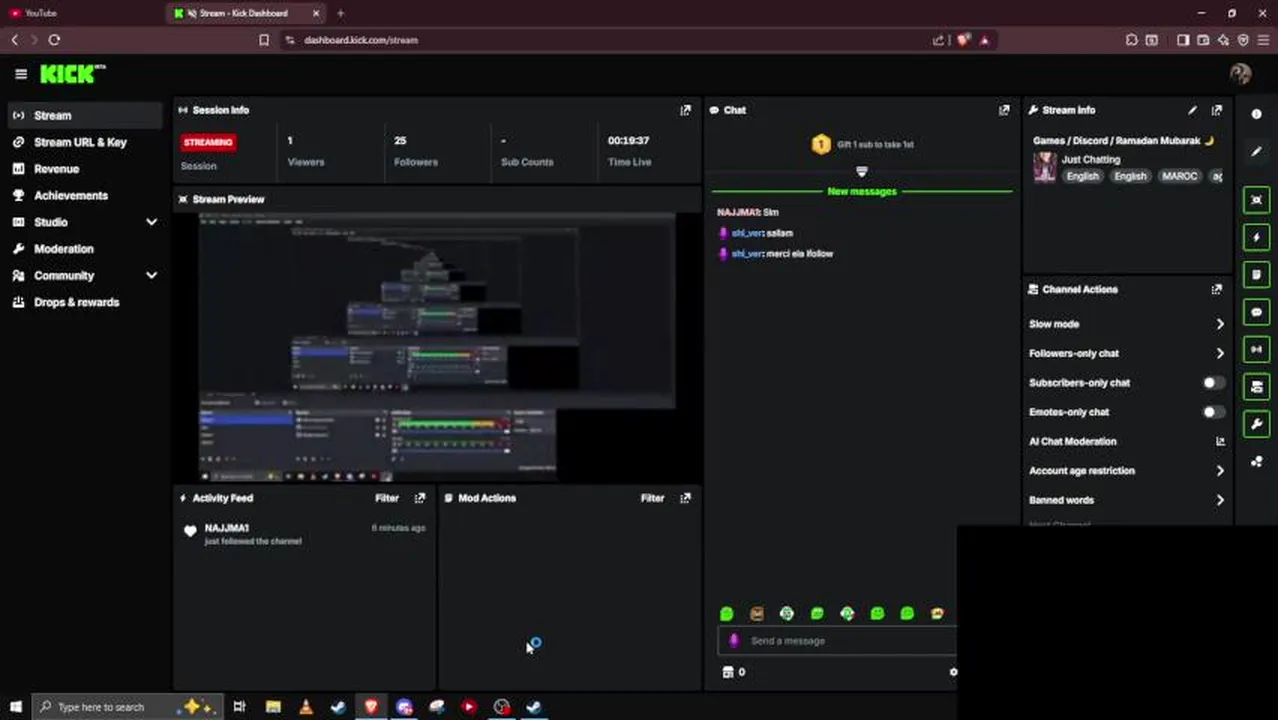Screen dimensions: 1278x720
Task: Click the stream preview video thumbnail
Action: [x=437, y=346]
